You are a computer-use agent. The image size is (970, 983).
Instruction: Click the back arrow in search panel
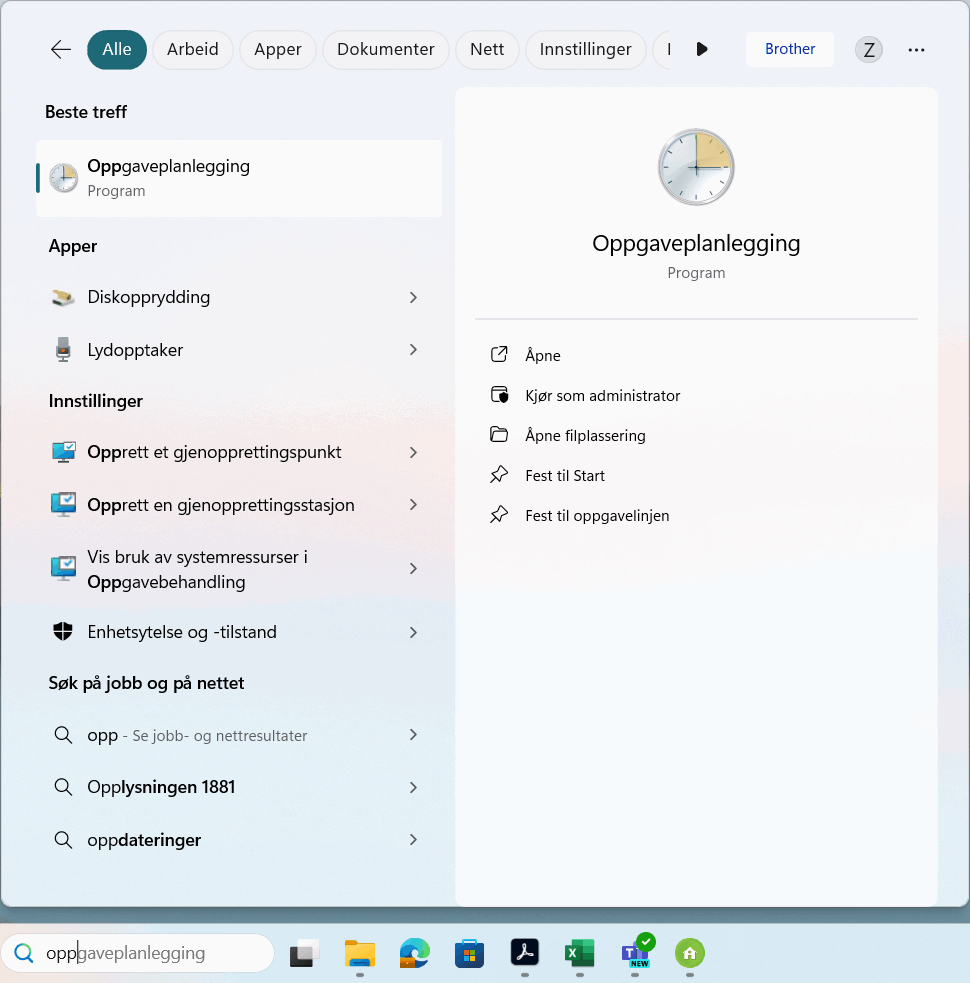click(x=61, y=50)
